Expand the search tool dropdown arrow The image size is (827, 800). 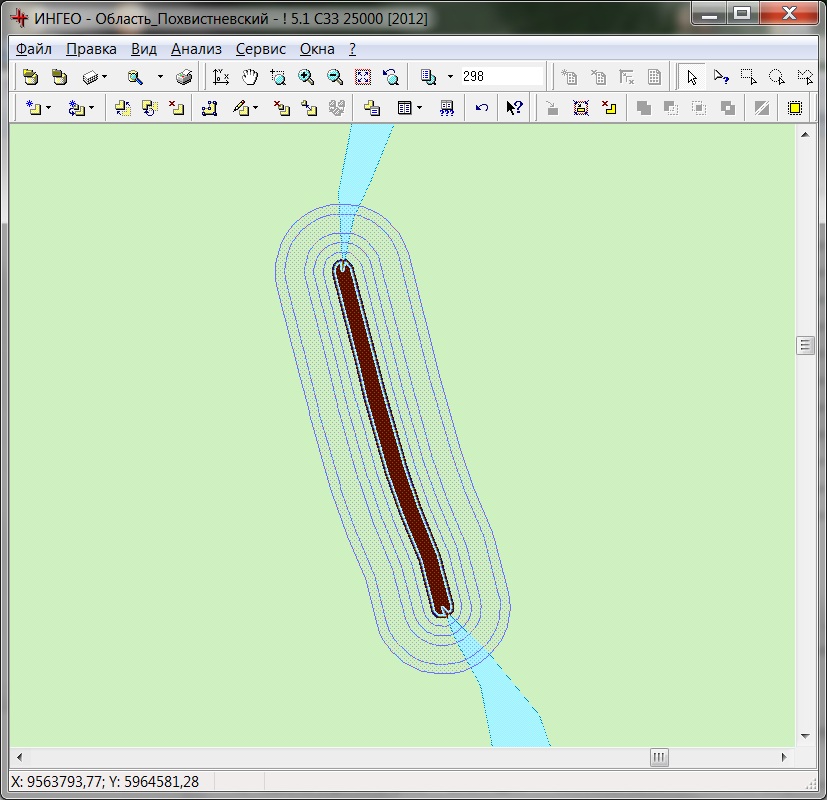click(x=160, y=77)
